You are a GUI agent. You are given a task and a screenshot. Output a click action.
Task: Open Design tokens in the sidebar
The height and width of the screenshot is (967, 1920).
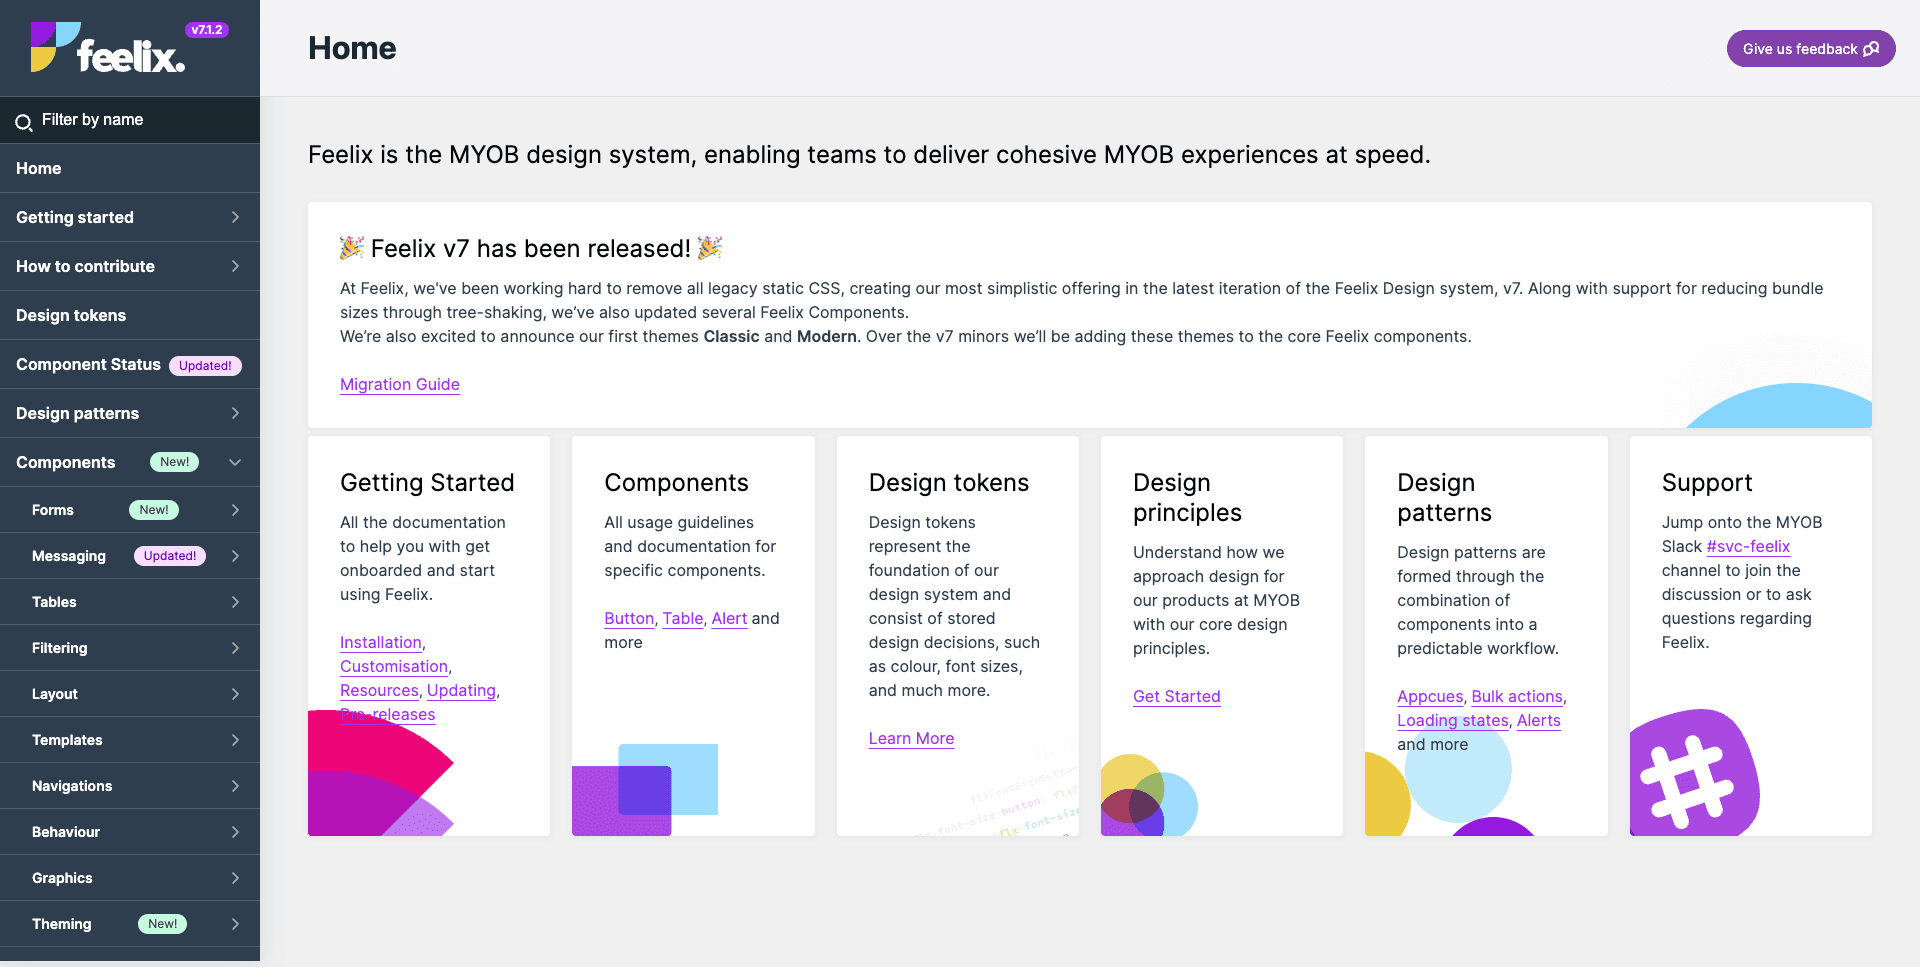130,315
